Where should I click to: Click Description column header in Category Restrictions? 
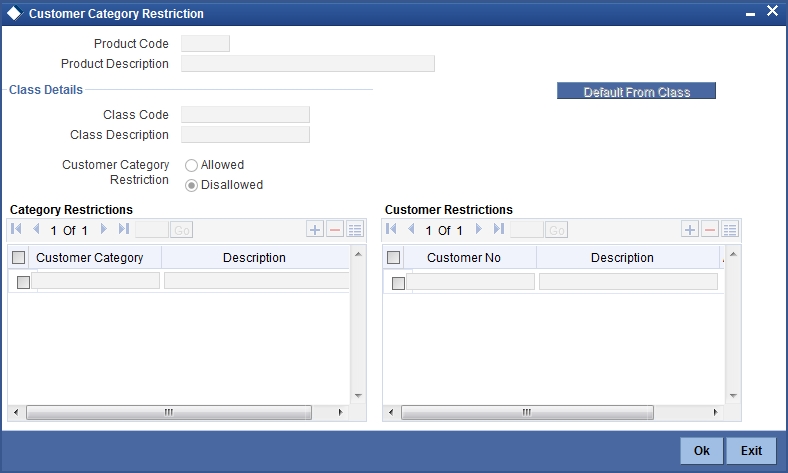pyautogui.click(x=254, y=257)
